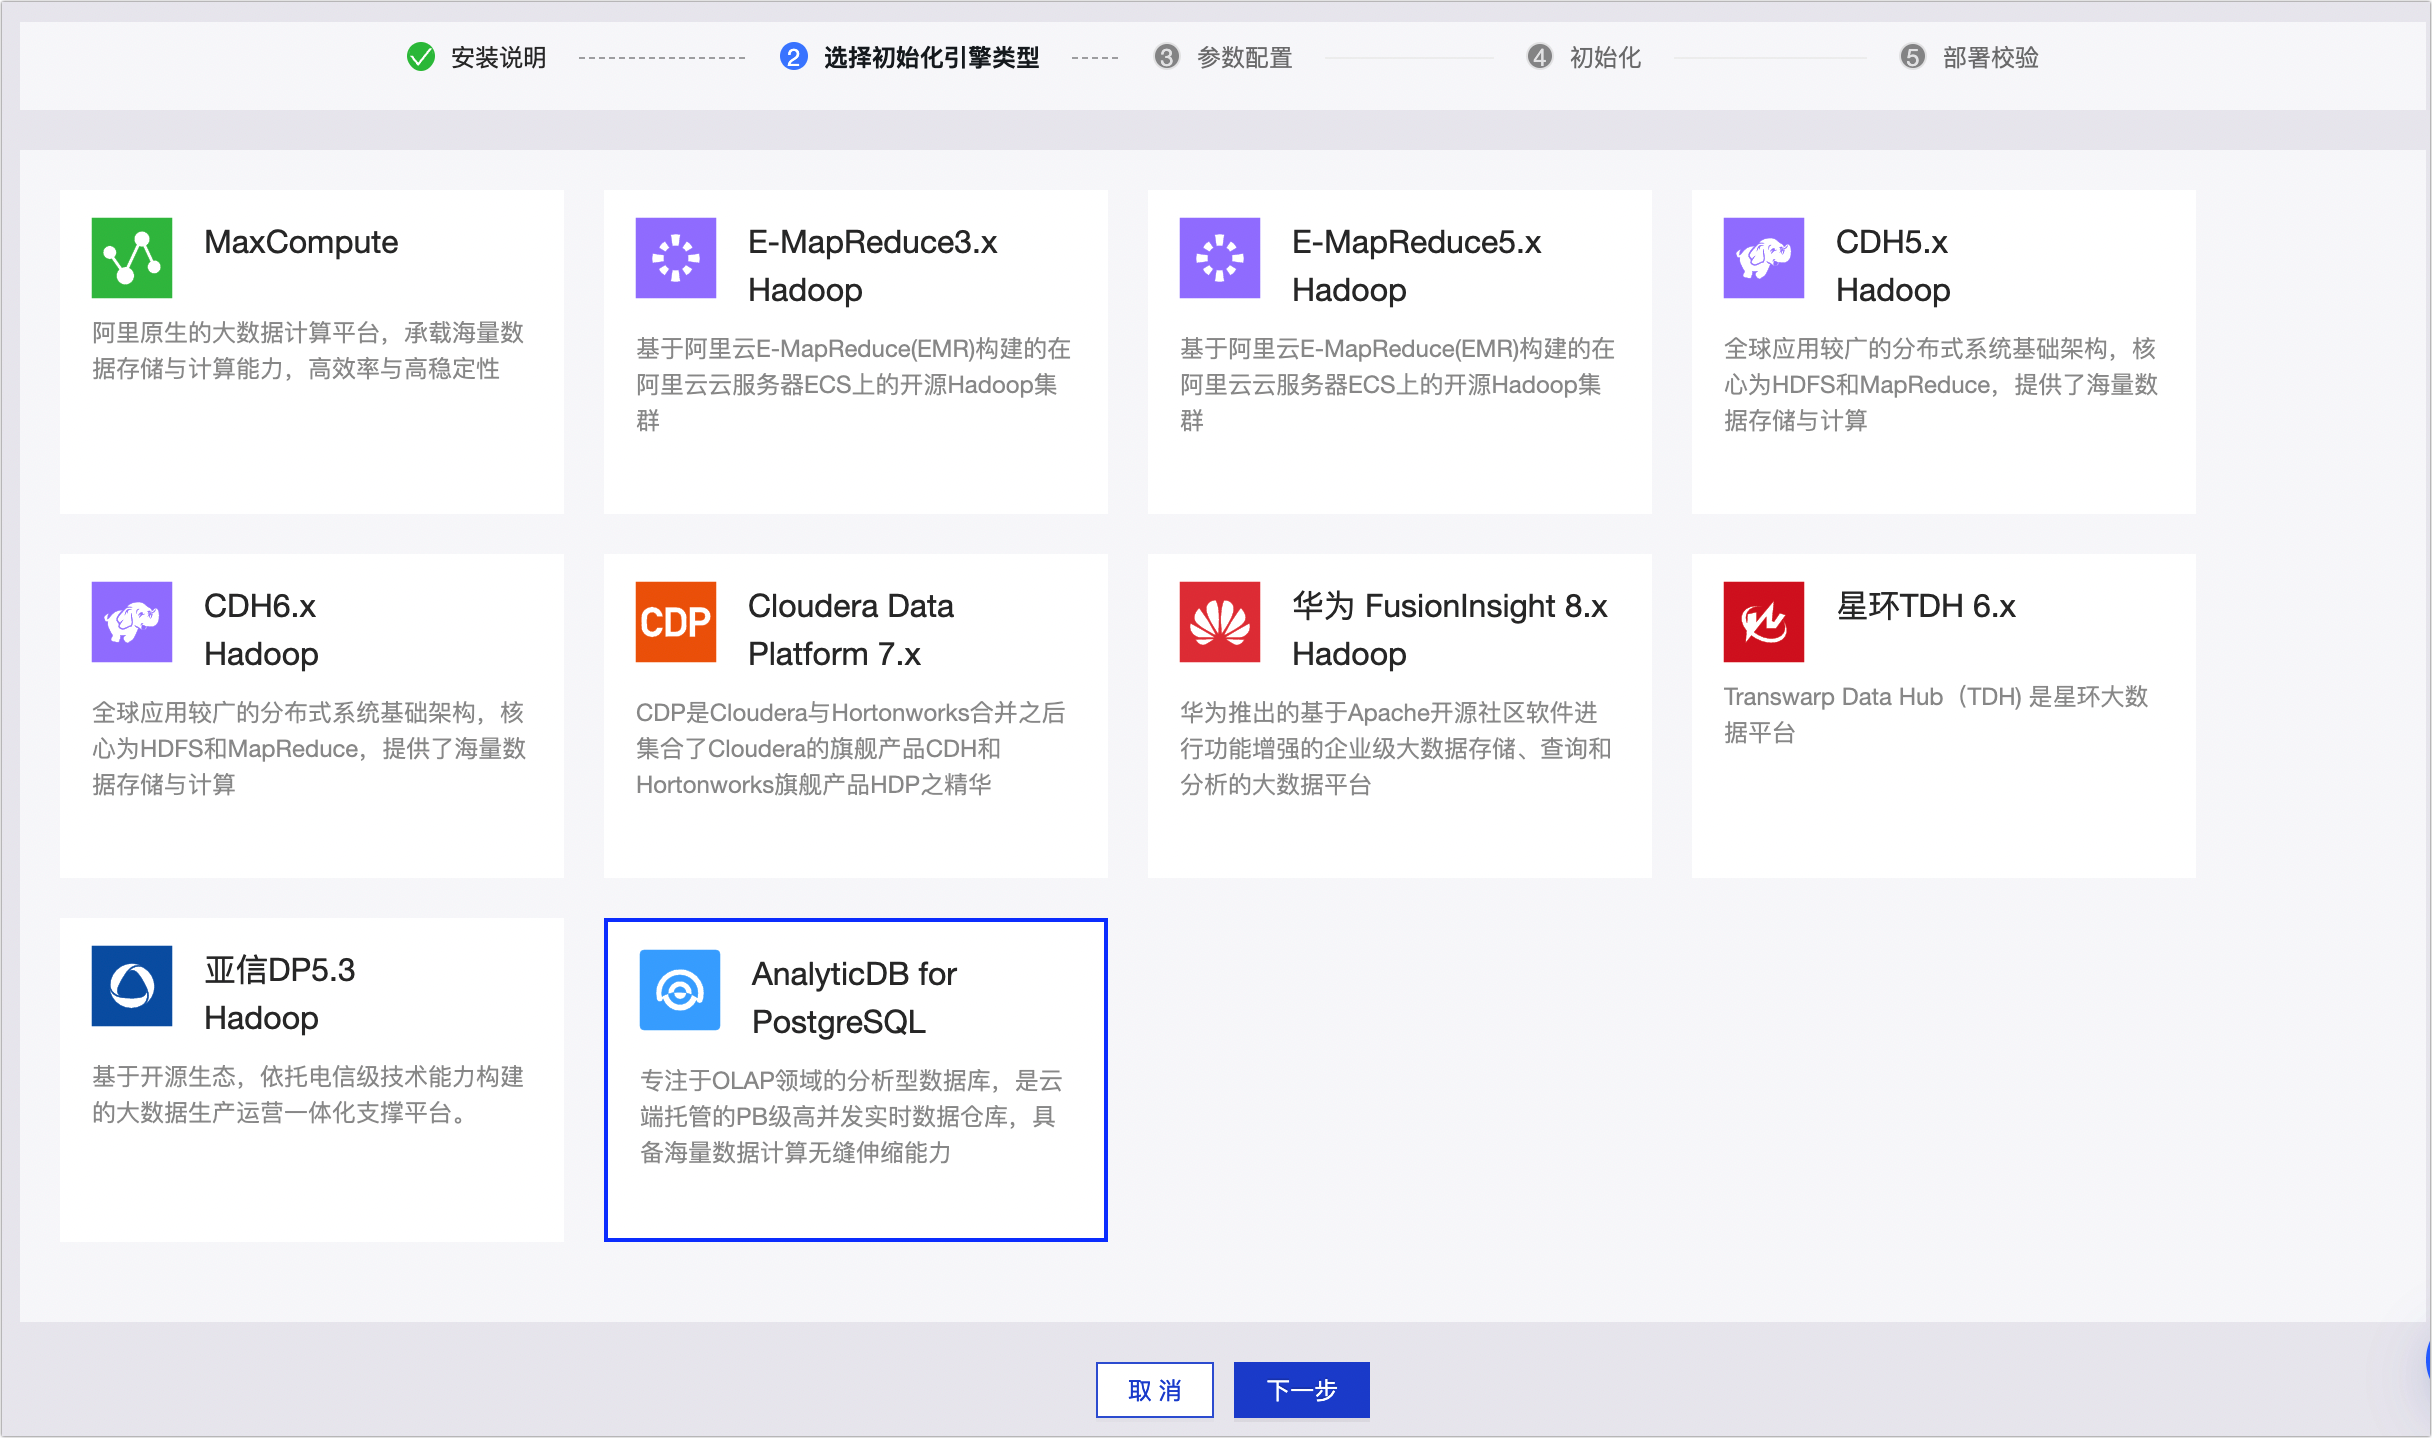Click the 星环TDH red logo icon

point(1763,622)
